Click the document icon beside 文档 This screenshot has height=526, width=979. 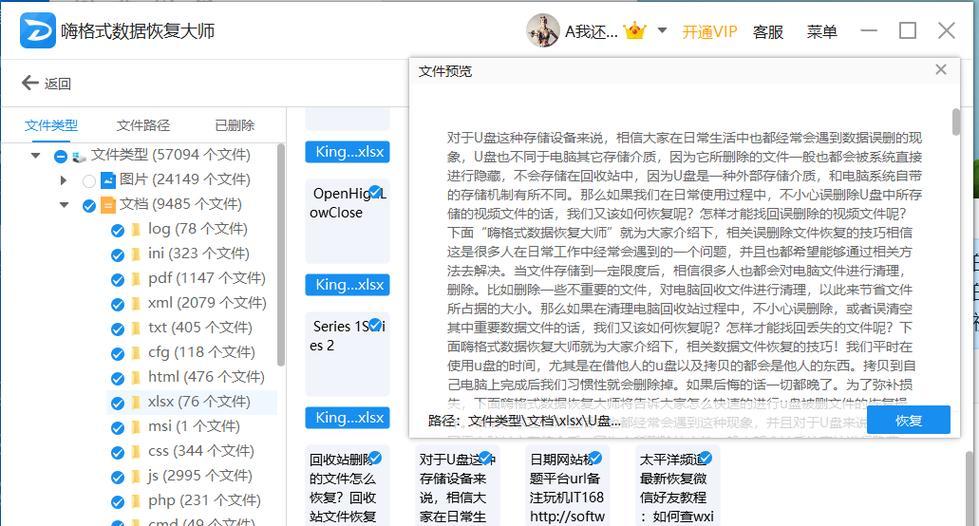[x=108, y=205]
